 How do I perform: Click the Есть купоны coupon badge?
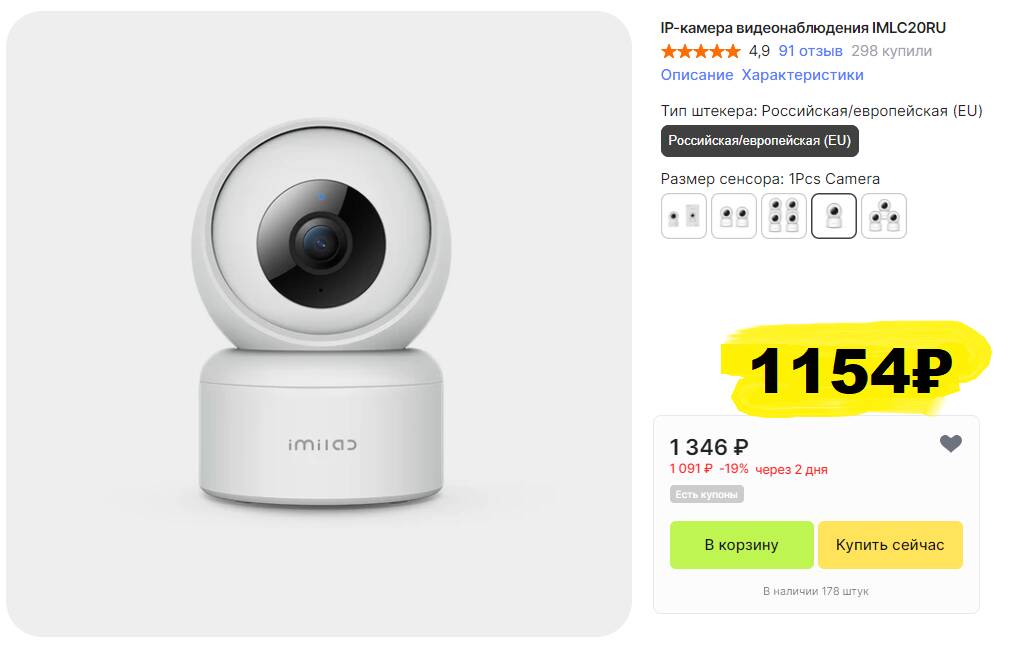click(x=706, y=494)
